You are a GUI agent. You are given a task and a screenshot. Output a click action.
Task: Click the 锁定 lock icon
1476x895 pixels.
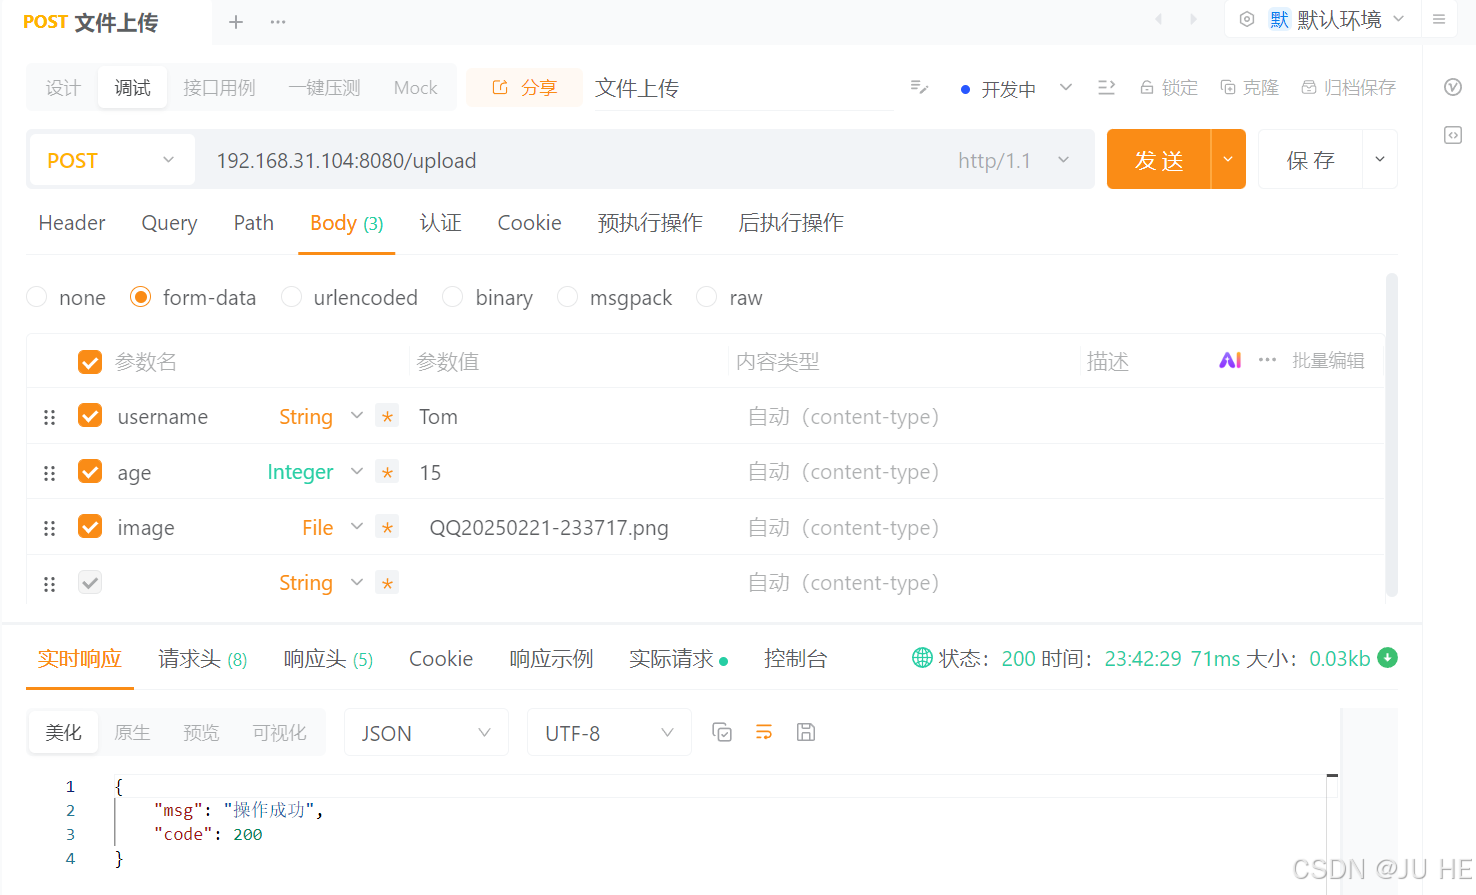[x=1147, y=88]
